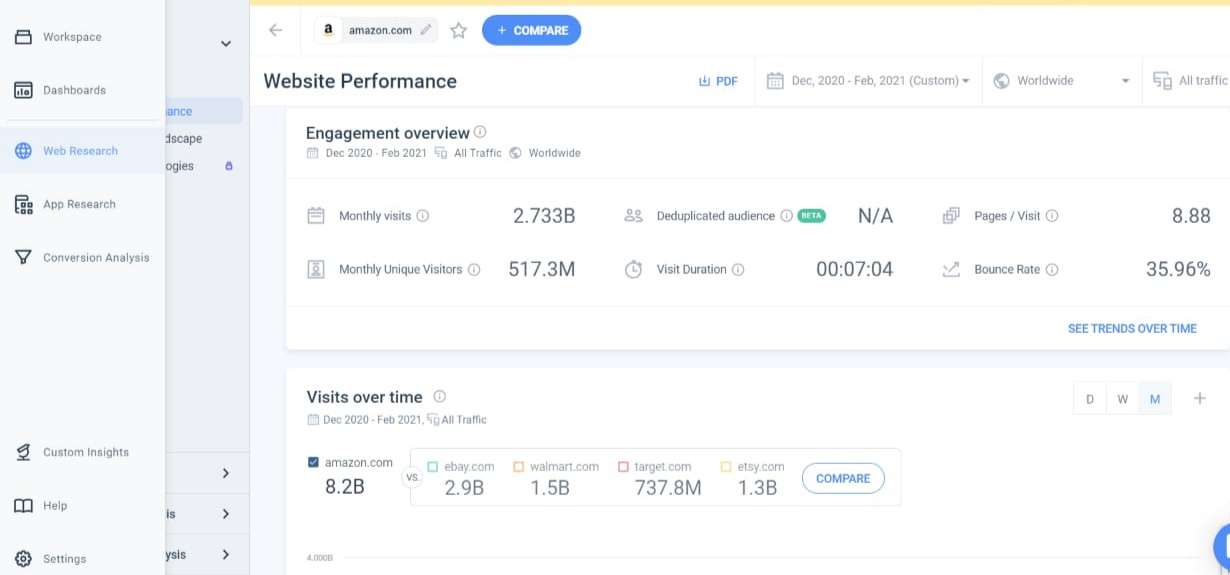Download the report as PDF
Screen dimensions: 1230x575
point(718,81)
